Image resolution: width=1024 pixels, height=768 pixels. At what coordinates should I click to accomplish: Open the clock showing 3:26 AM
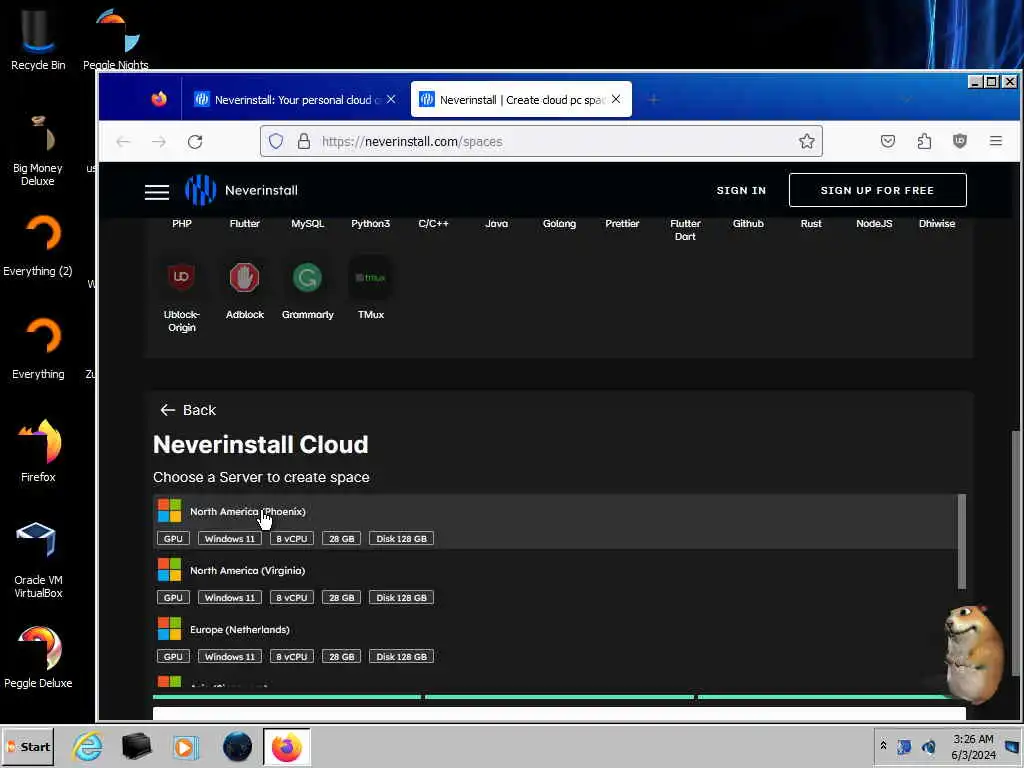point(973,746)
